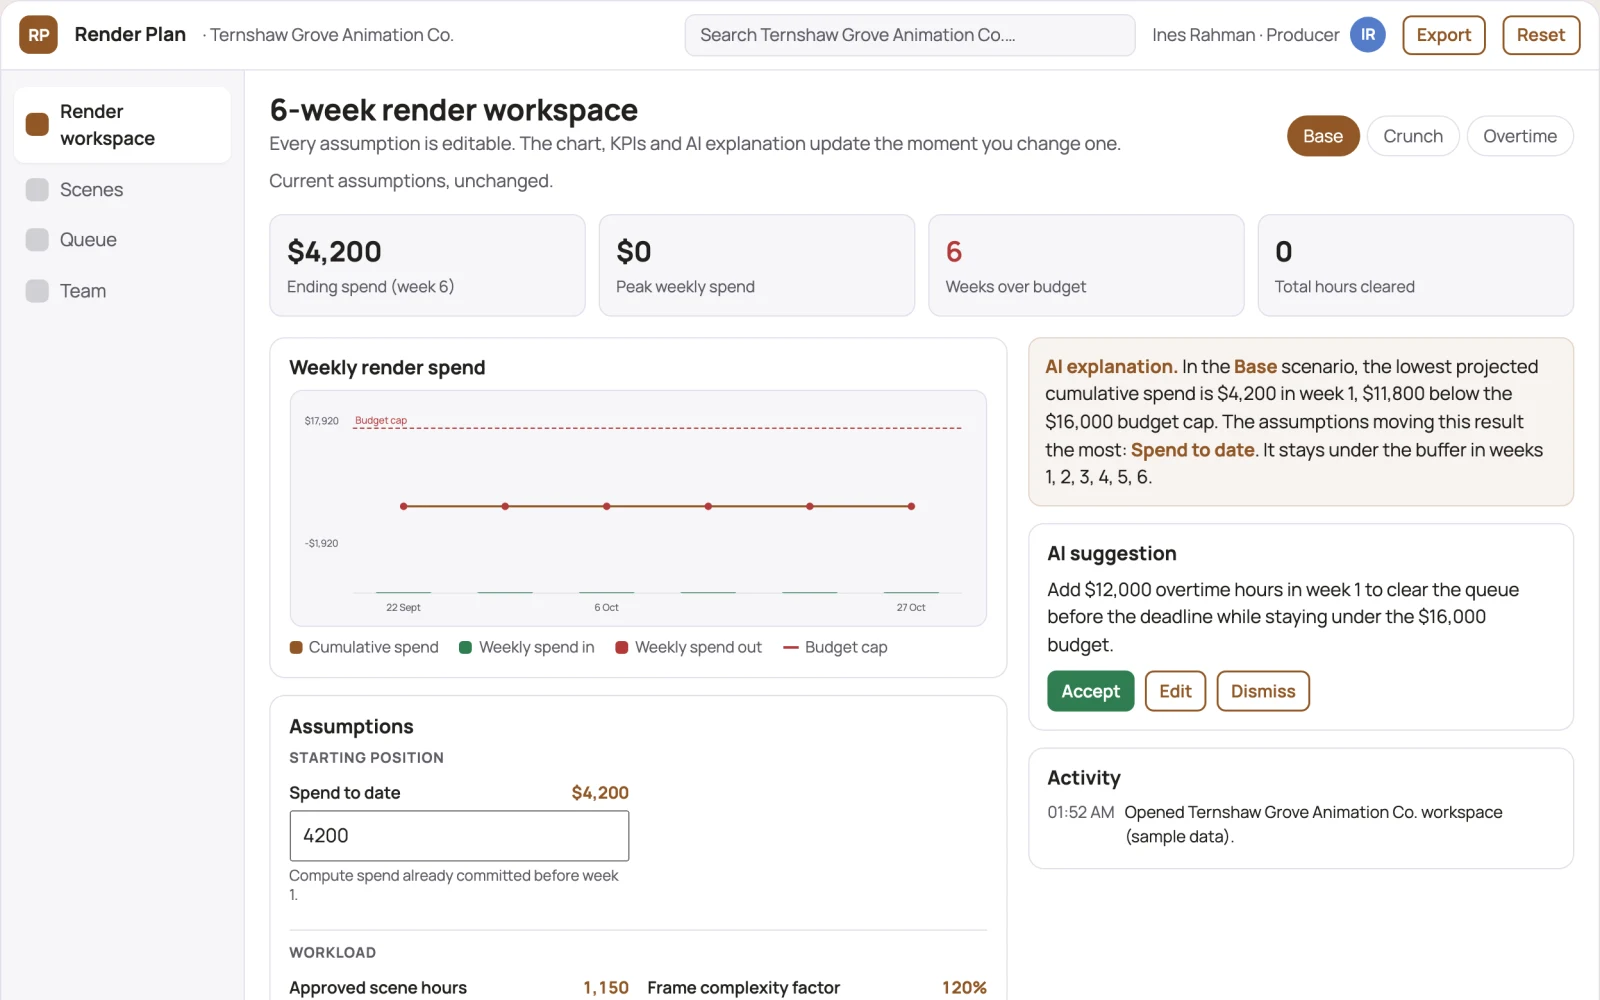
Task: Click the 22 Sept axis label
Action: click(403, 607)
